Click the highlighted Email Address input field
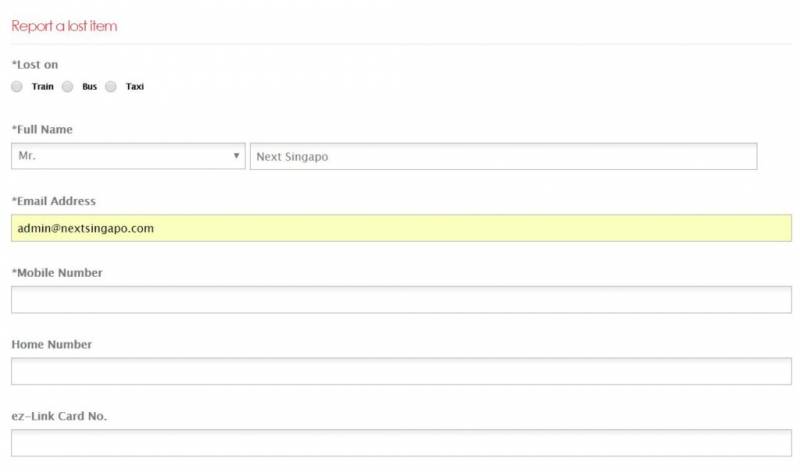Image resolution: width=800 pixels, height=472 pixels. 401,228
